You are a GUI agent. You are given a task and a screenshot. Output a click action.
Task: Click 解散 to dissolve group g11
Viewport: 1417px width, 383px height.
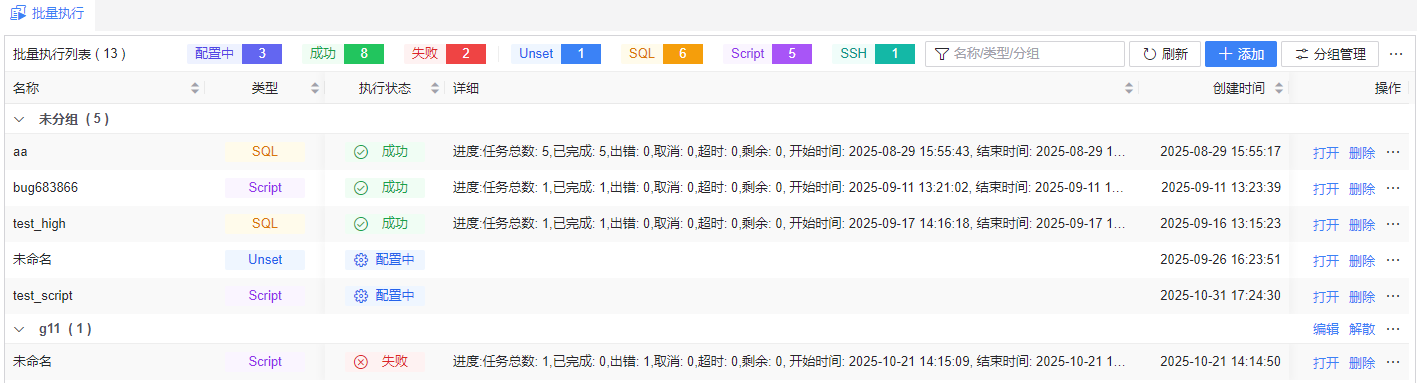1362,329
